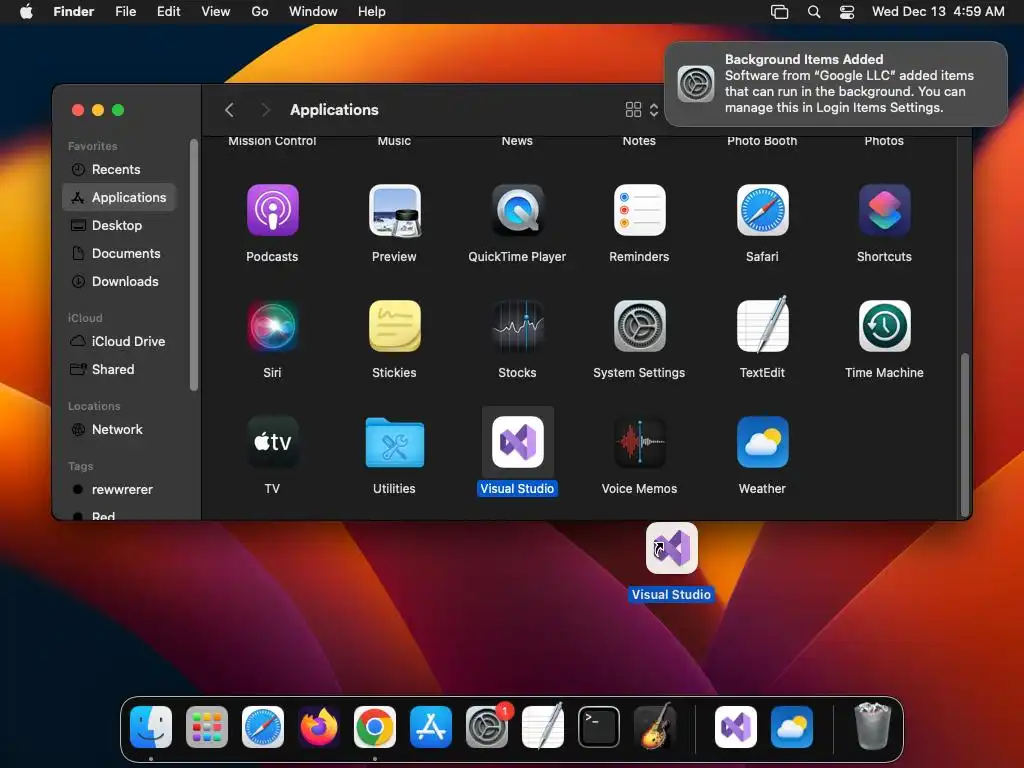Open the App Store from the Dock
This screenshot has width=1024, height=768.
tap(431, 727)
